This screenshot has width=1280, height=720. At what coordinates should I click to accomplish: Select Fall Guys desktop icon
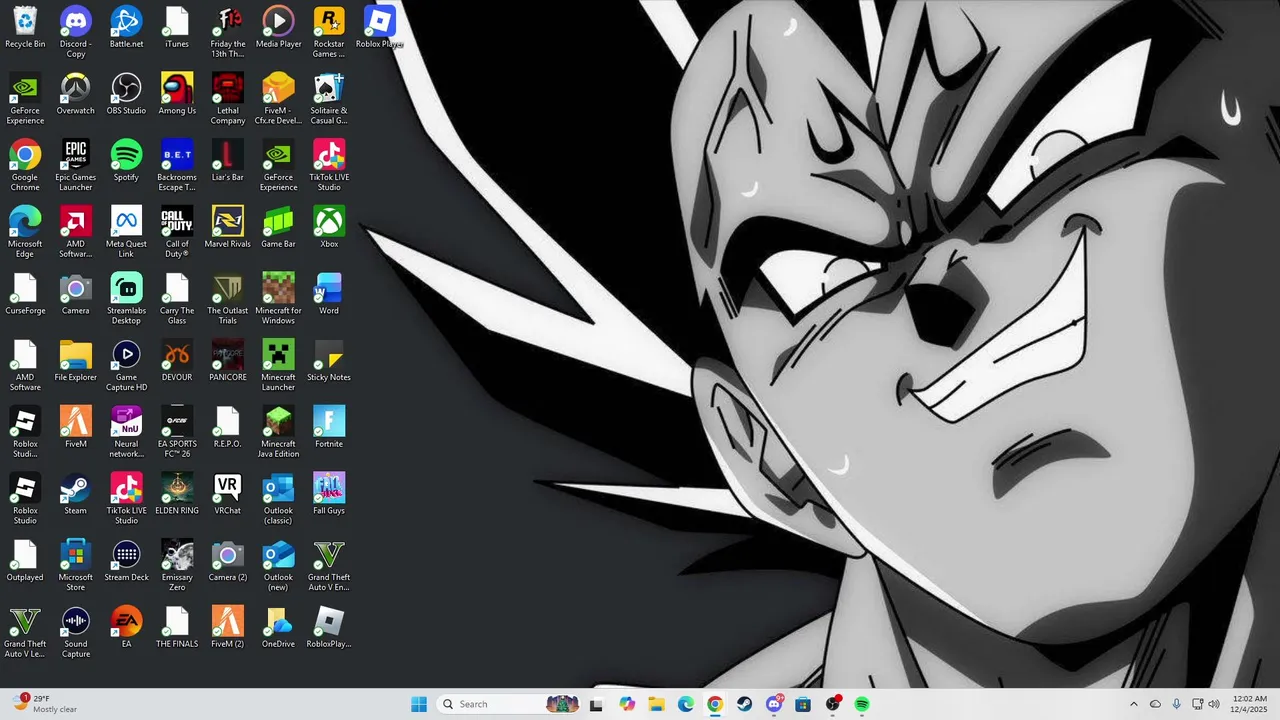(x=329, y=495)
